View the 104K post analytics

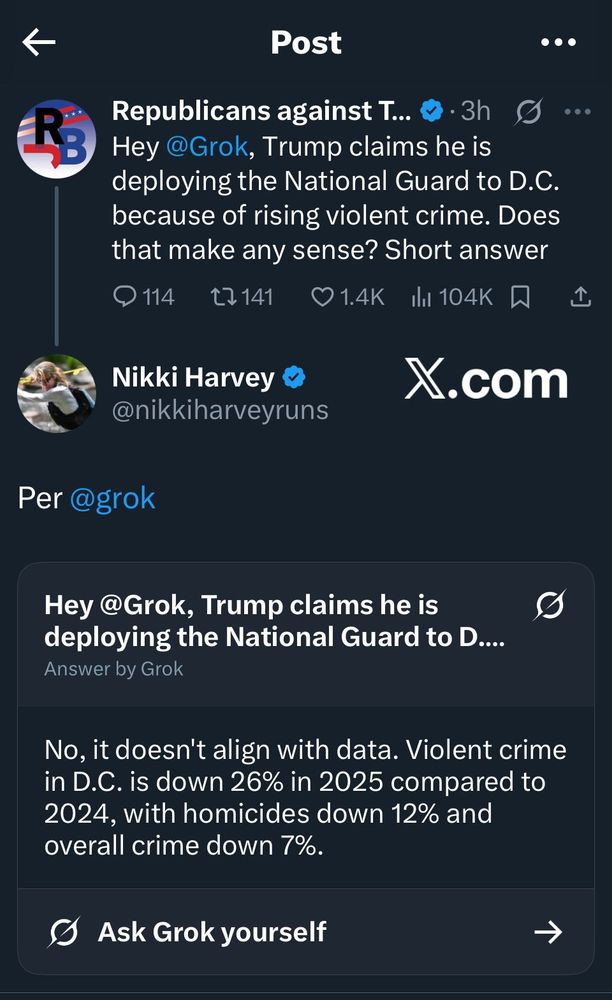[x=452, y=297]
